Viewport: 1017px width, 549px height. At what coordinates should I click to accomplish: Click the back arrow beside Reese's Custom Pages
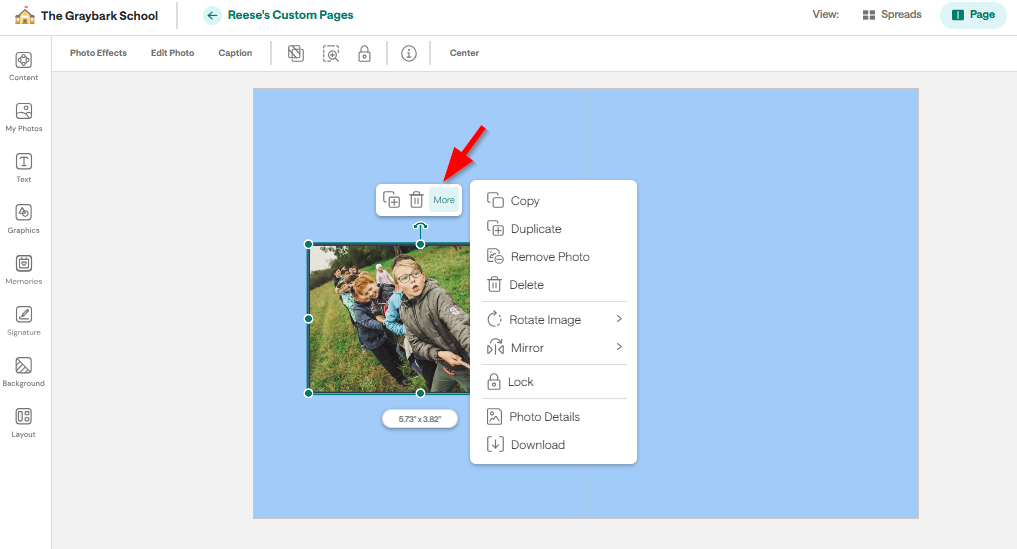tap(212, 15)
